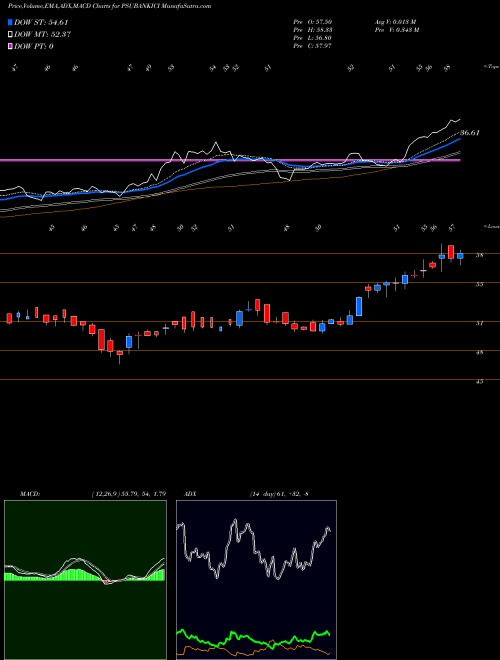500x660 pixels.
Task: Click the blue DOW ST legend swatch
Action: tap(10, 22)
